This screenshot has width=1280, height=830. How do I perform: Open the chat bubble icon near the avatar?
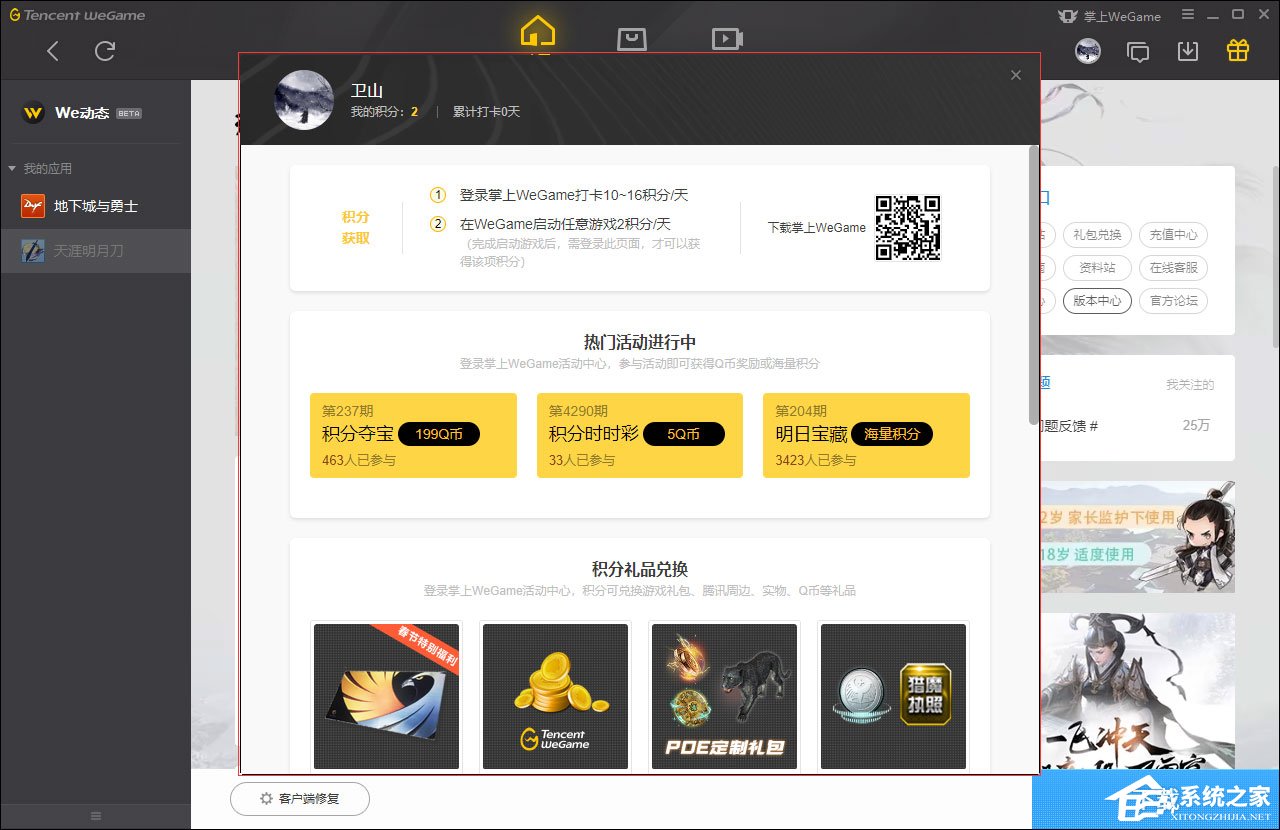pos(1137,51)
